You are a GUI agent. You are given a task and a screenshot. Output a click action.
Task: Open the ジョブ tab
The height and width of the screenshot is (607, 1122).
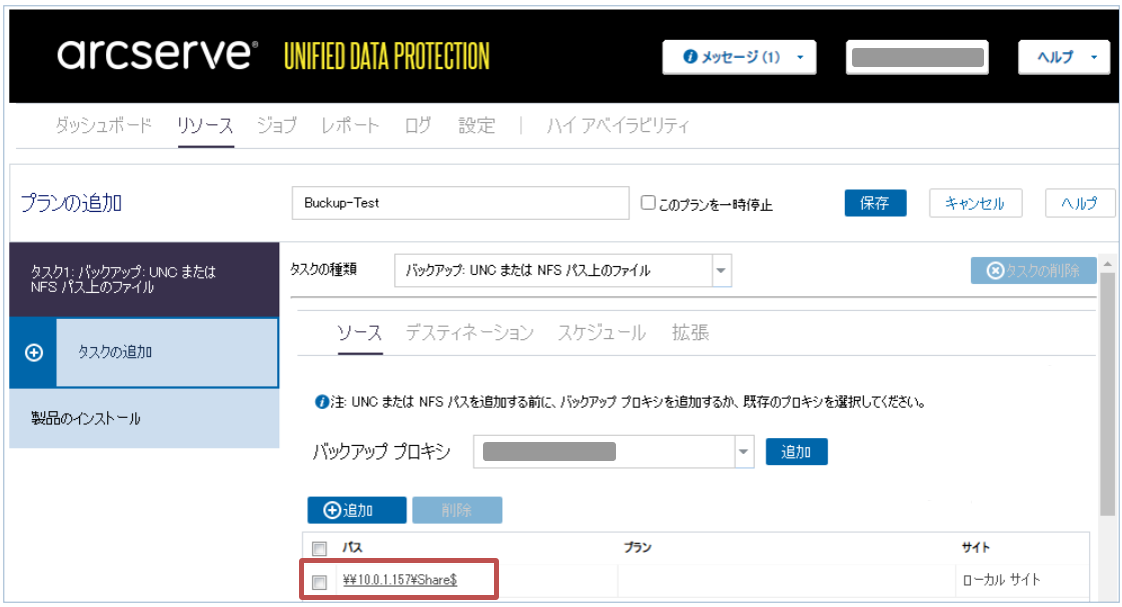(x=277, y=125)
